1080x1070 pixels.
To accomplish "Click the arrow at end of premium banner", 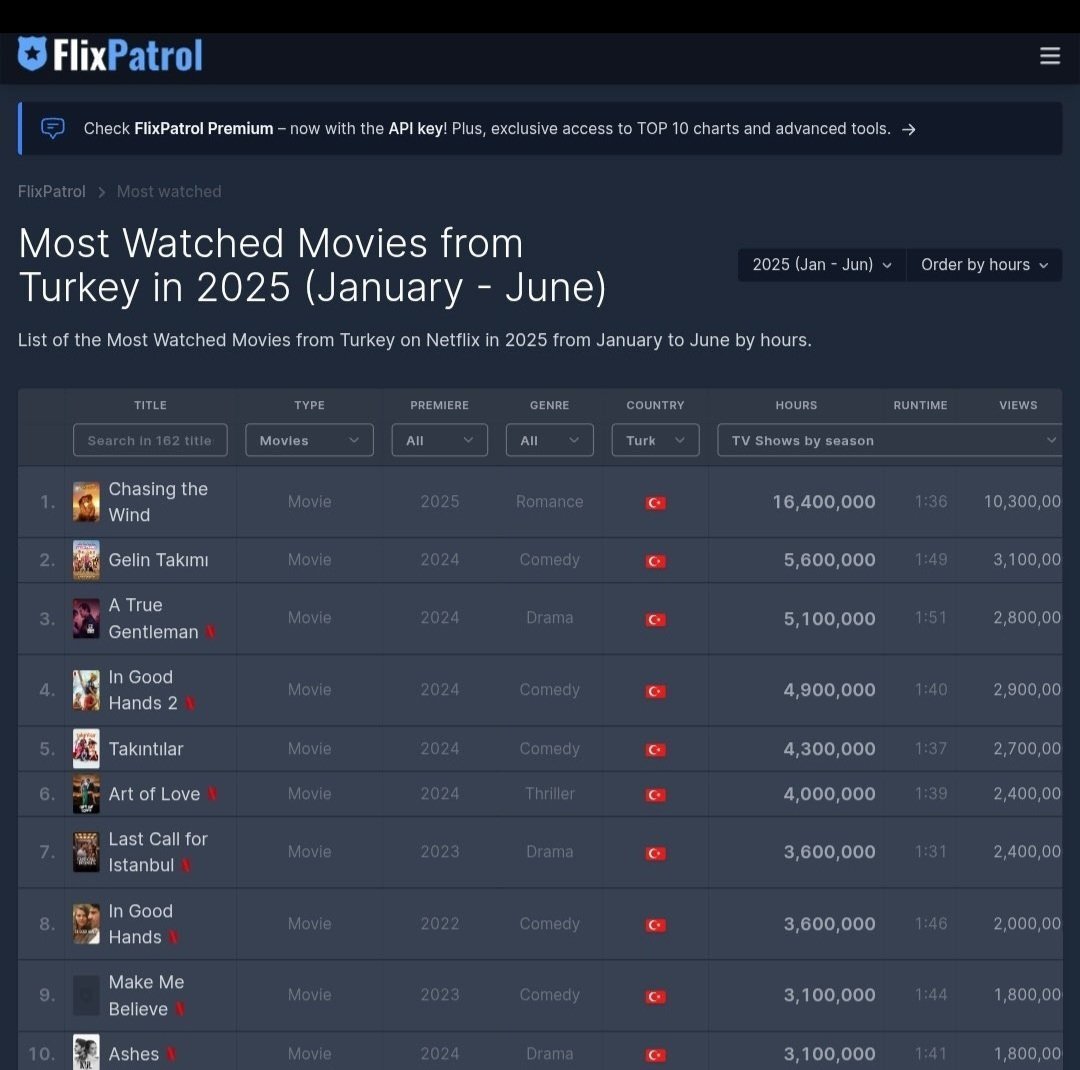I will click(x=908, y=130).
